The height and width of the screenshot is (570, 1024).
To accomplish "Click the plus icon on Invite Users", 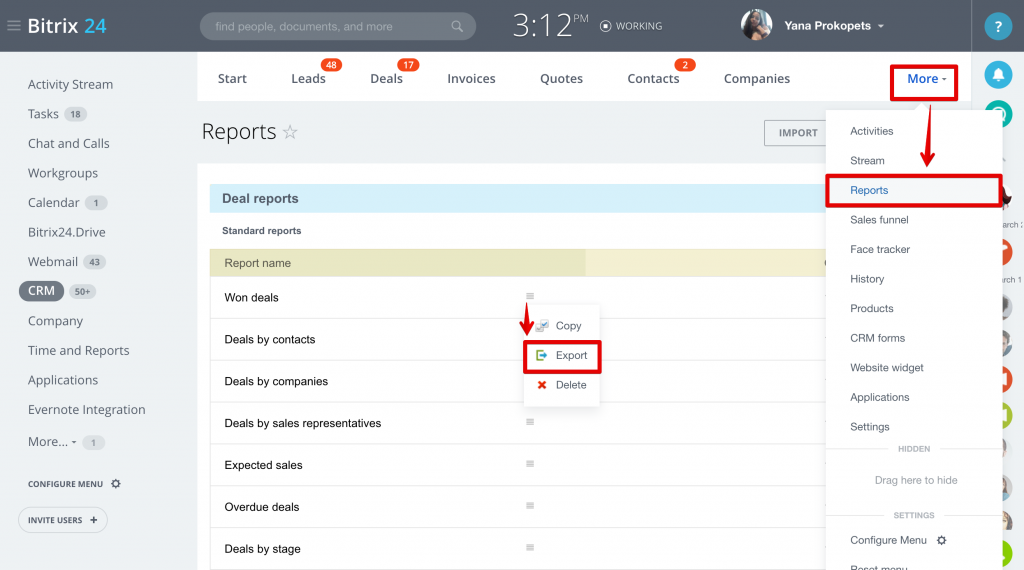I will pos(93,520).
